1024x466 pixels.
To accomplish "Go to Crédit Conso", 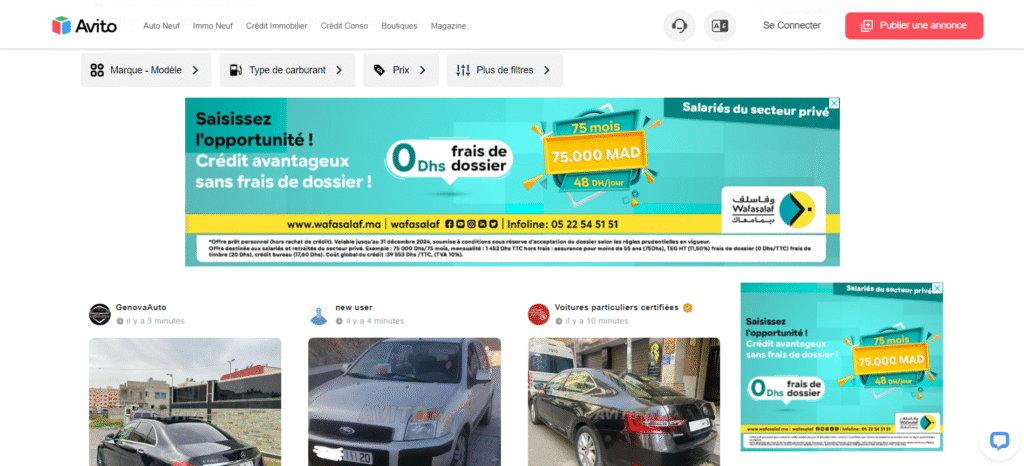I will coord(344,26).
